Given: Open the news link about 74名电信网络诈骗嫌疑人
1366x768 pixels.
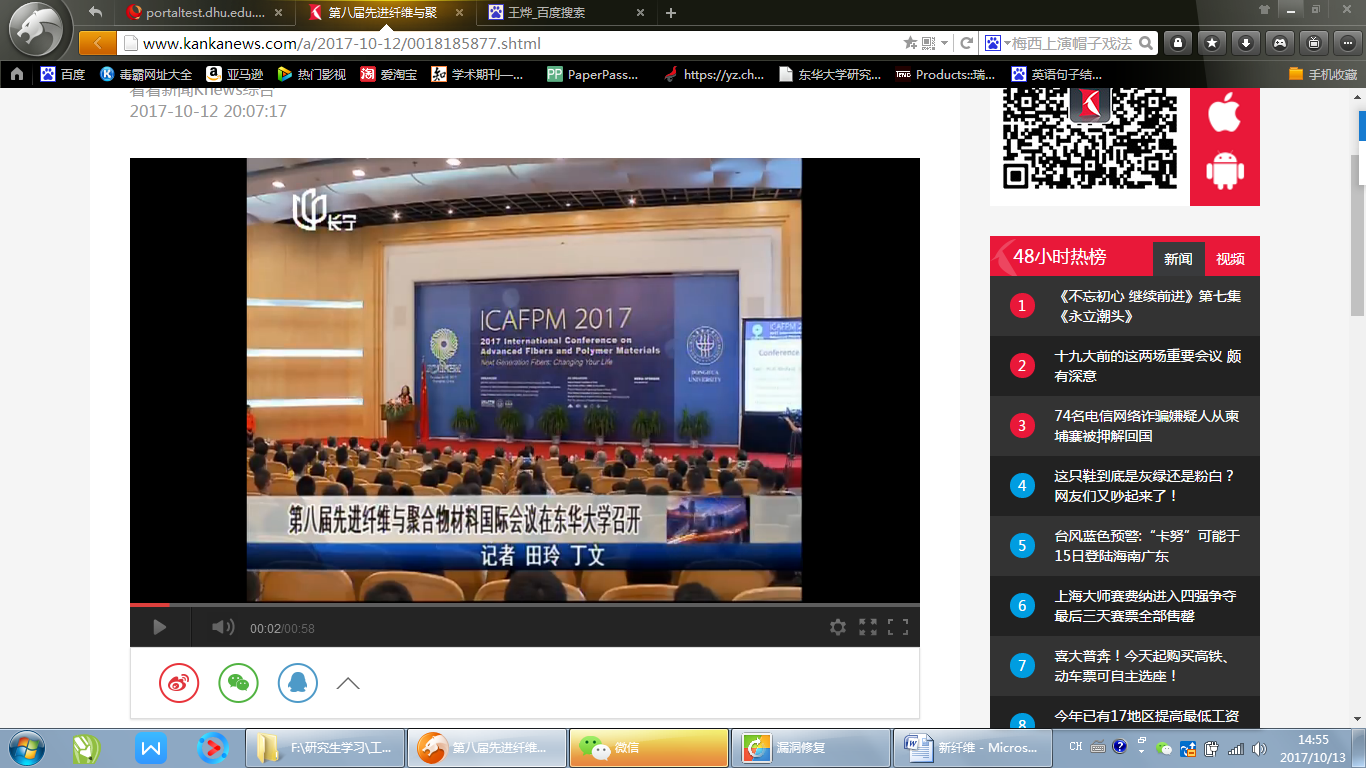Looking at the screenshot, I should coord(1146,426).
